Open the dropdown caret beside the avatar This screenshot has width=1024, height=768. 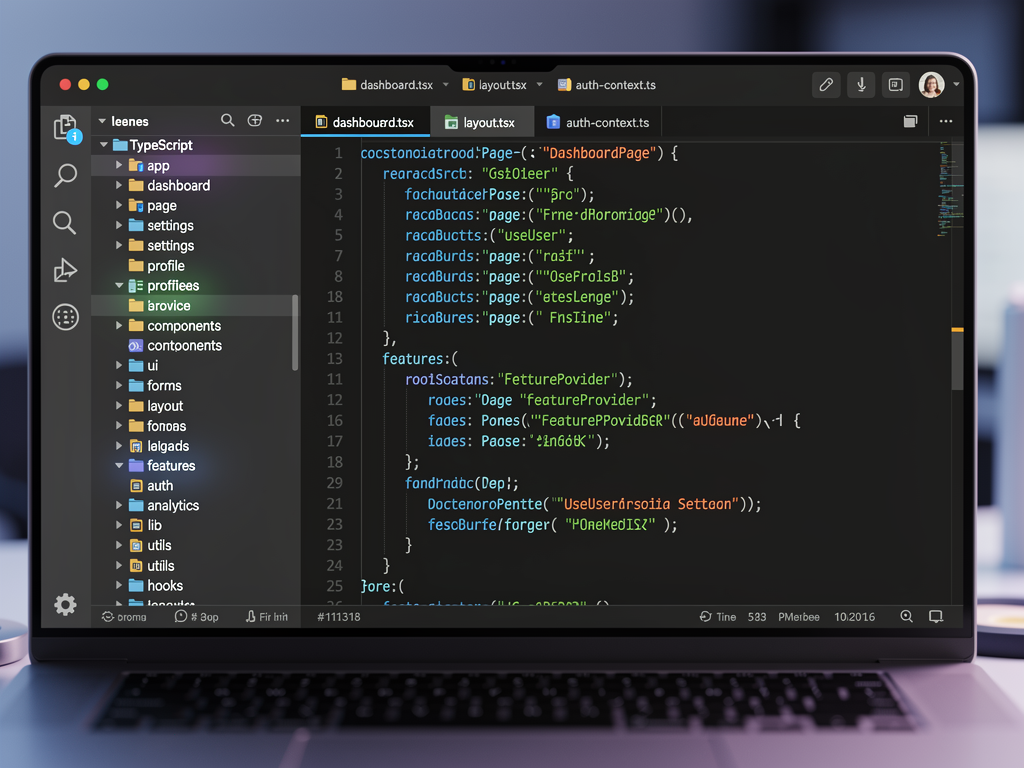point(956,84)
